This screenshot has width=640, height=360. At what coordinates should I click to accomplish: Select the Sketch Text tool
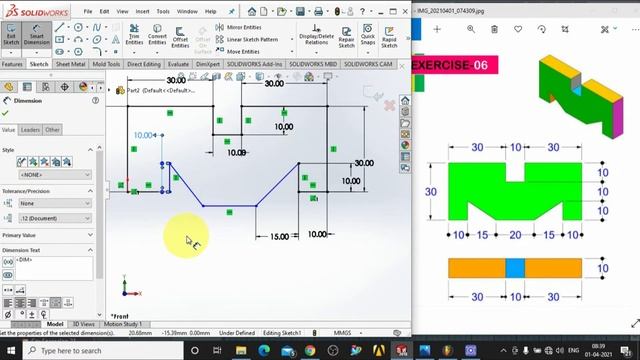pos(116,40)
